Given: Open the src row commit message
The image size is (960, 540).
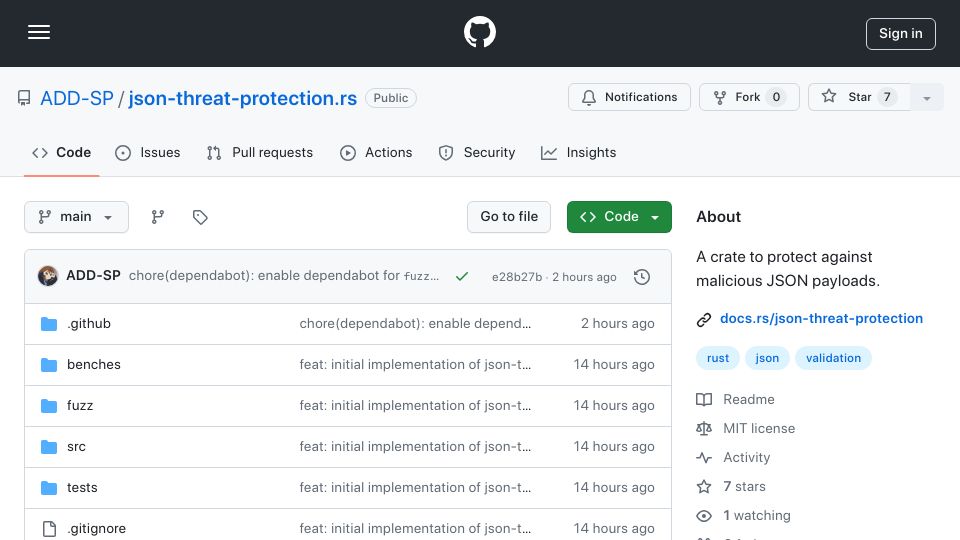Looking at the screenshot, I should point(415,446).
